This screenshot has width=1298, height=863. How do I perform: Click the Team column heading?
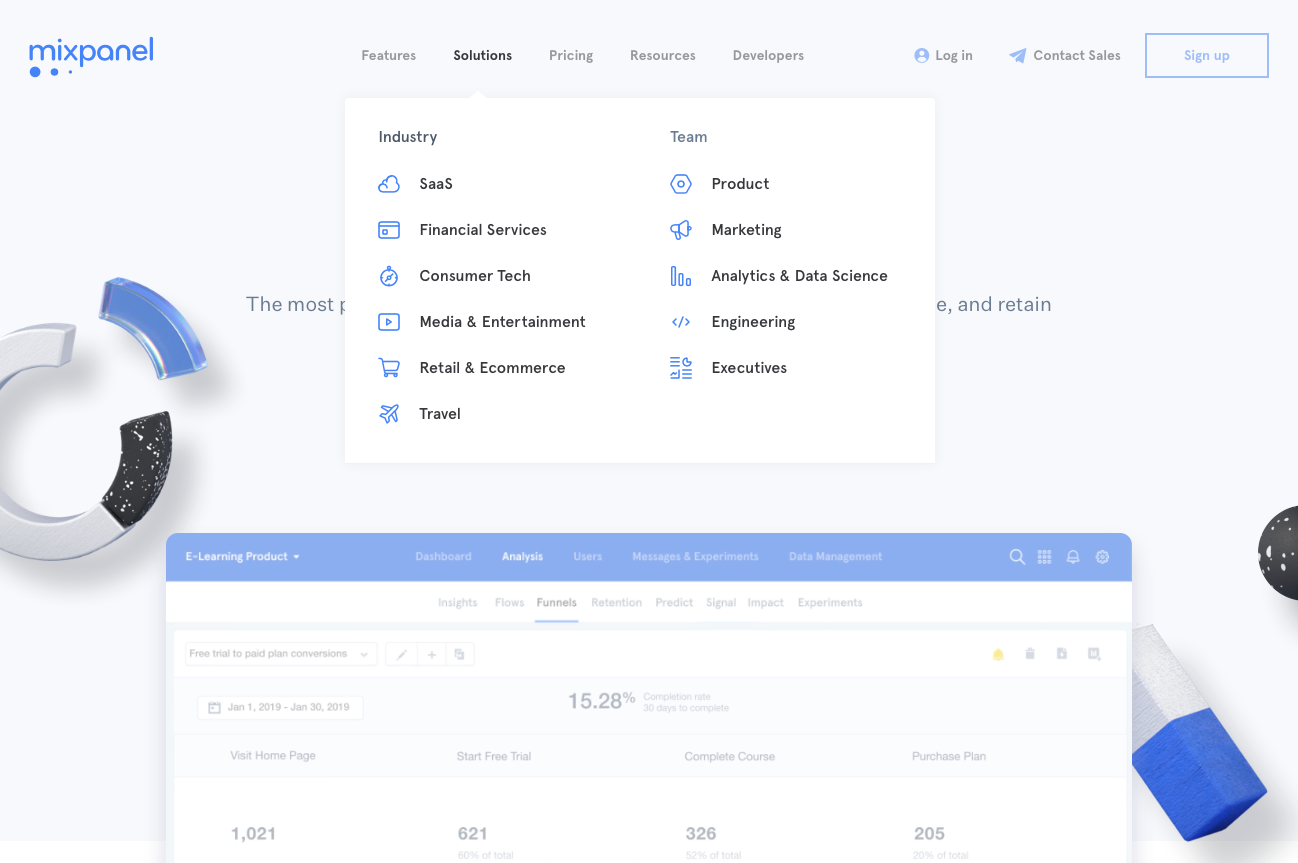coord(689,137)
